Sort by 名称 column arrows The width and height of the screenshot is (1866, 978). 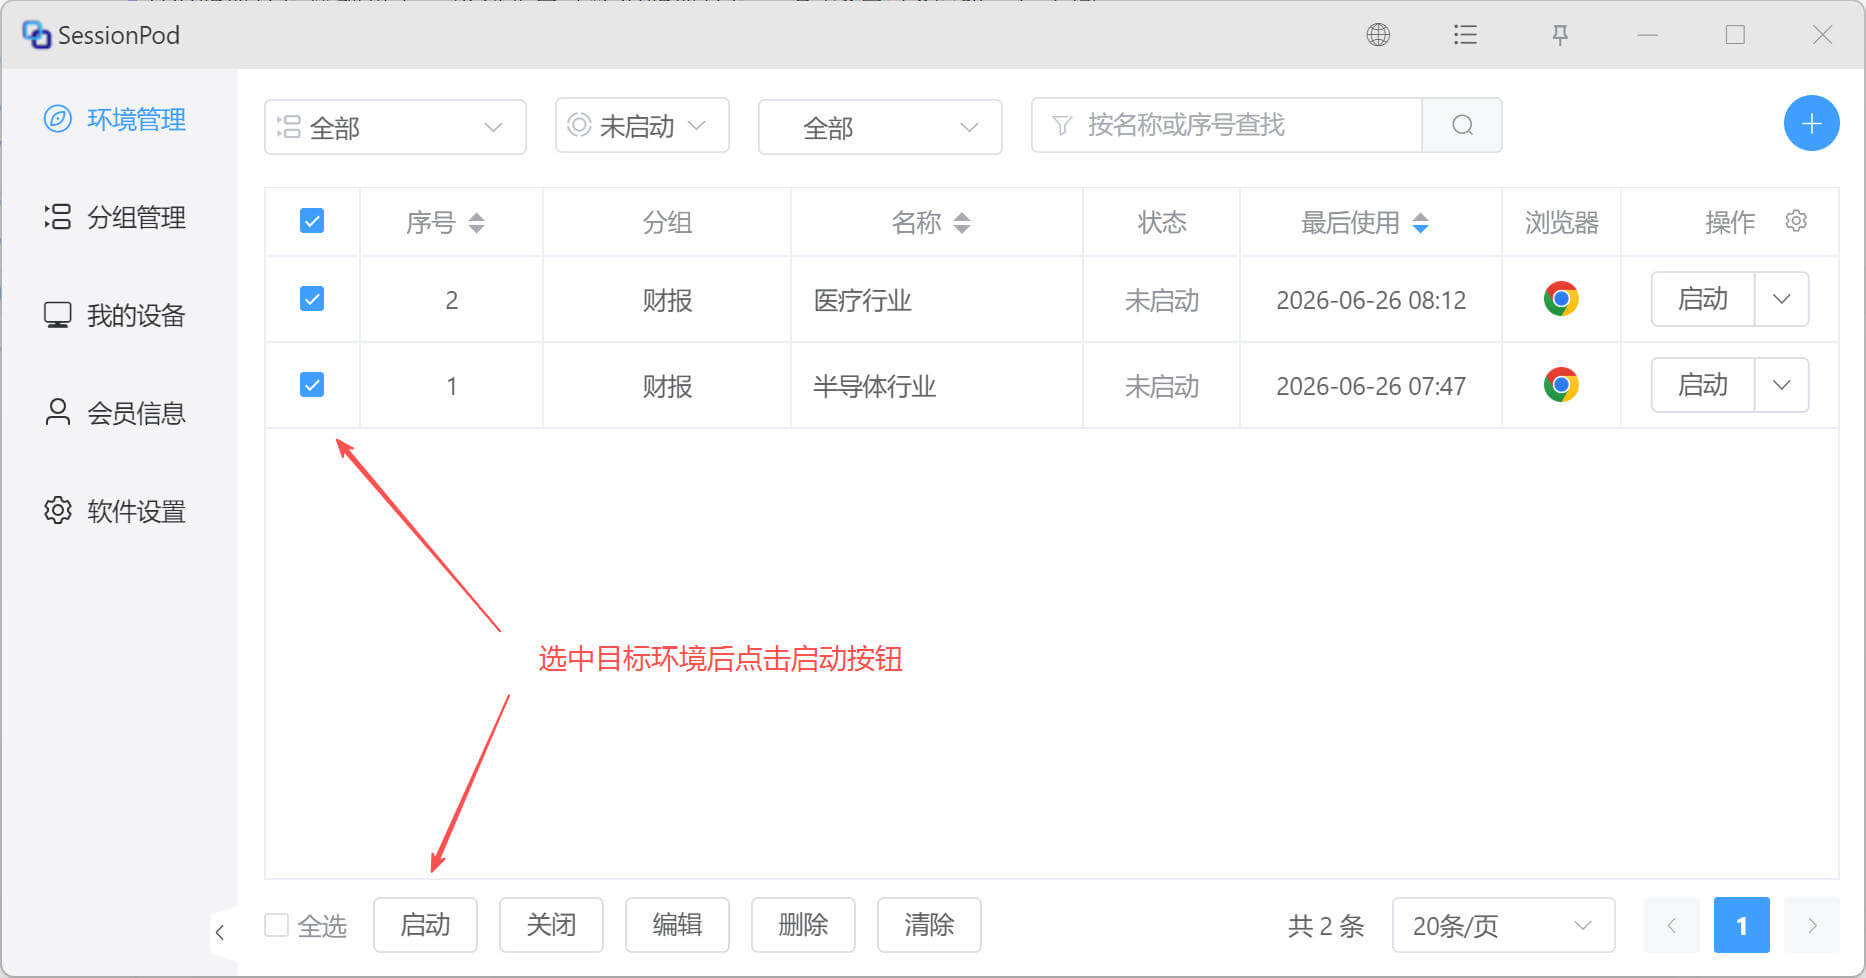[x=962, y=222]
